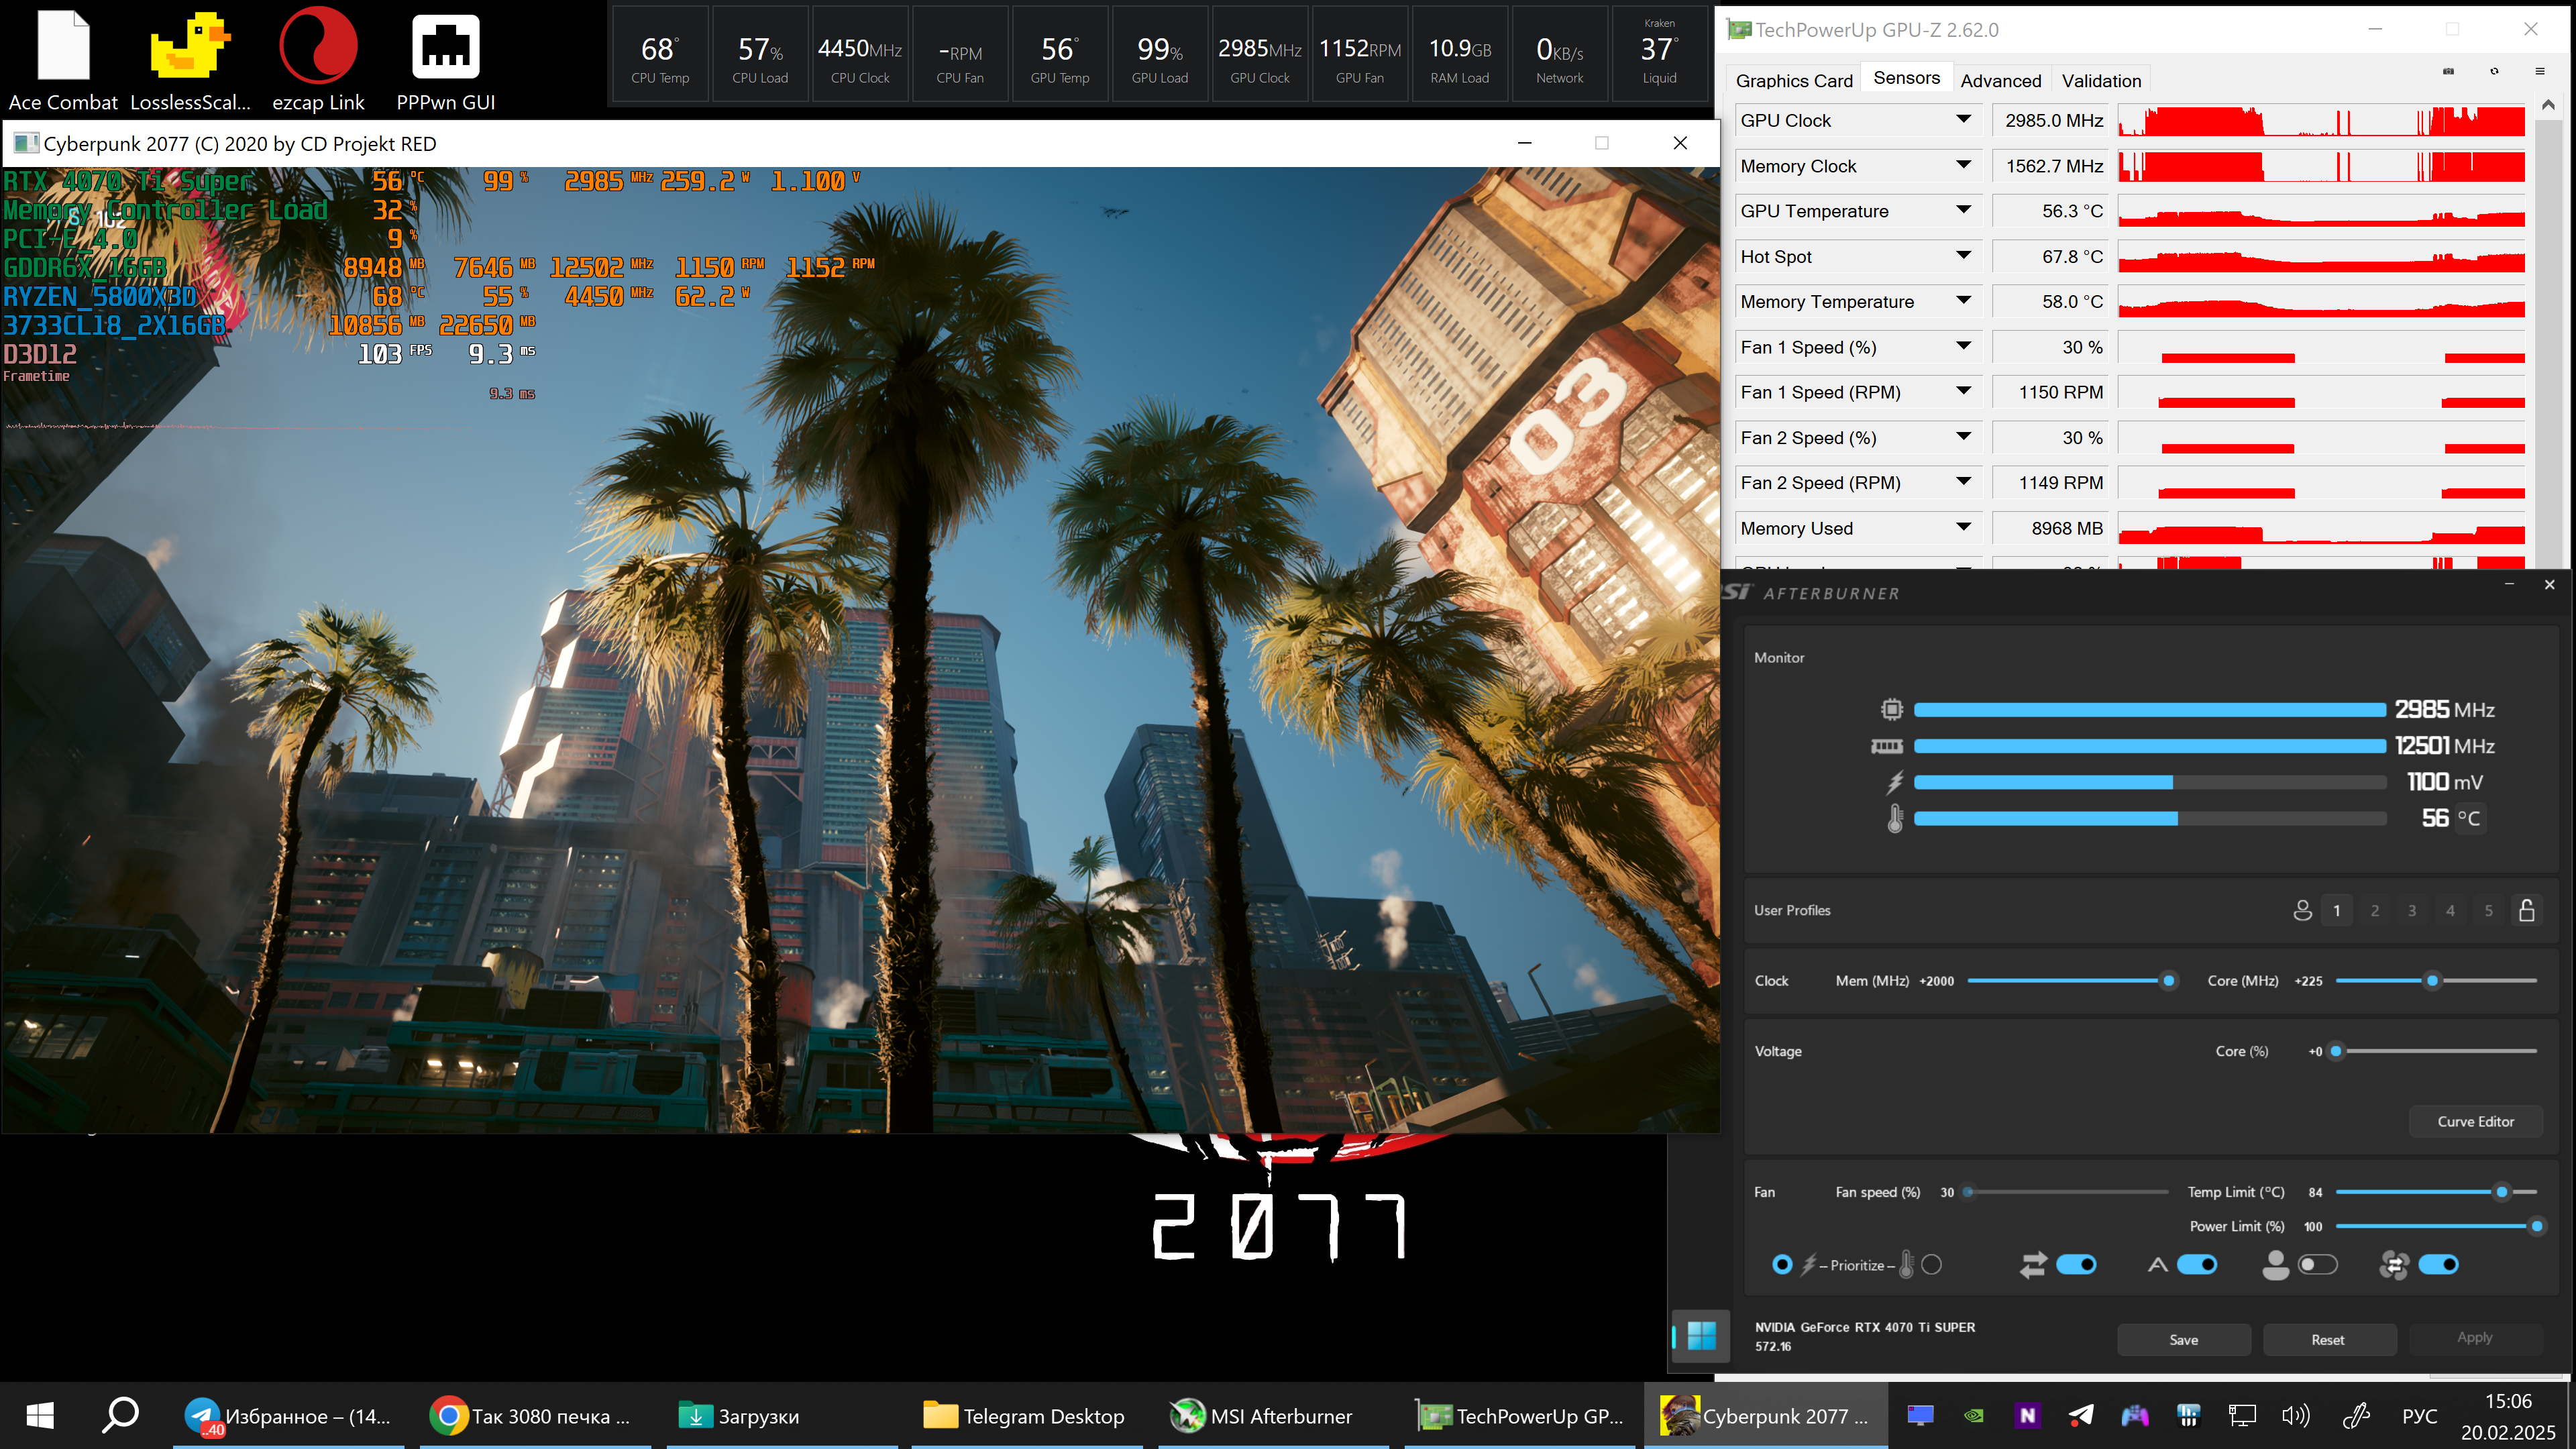The width and height of the screenshot is (2576, 1449).
Task: Click Afterburner Windows startup icon
Action: tap(1701, 1335)
